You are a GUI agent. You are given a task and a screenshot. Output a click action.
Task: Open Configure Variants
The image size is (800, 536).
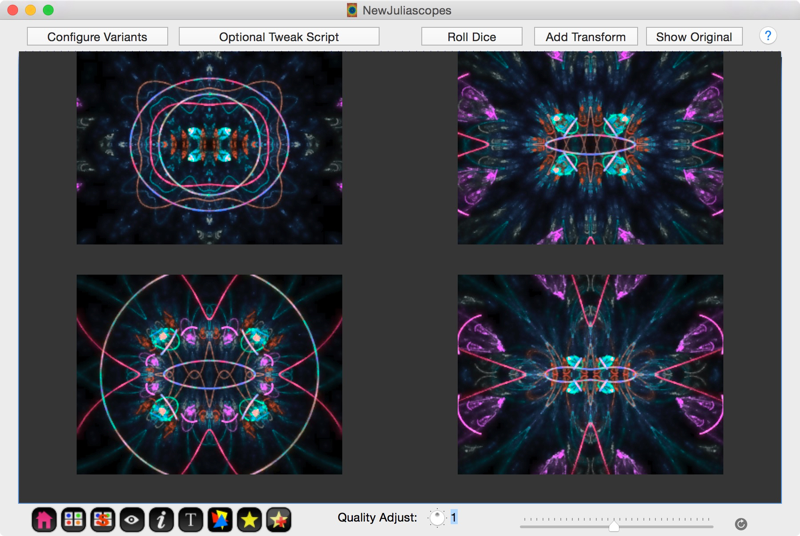point(97,37)
